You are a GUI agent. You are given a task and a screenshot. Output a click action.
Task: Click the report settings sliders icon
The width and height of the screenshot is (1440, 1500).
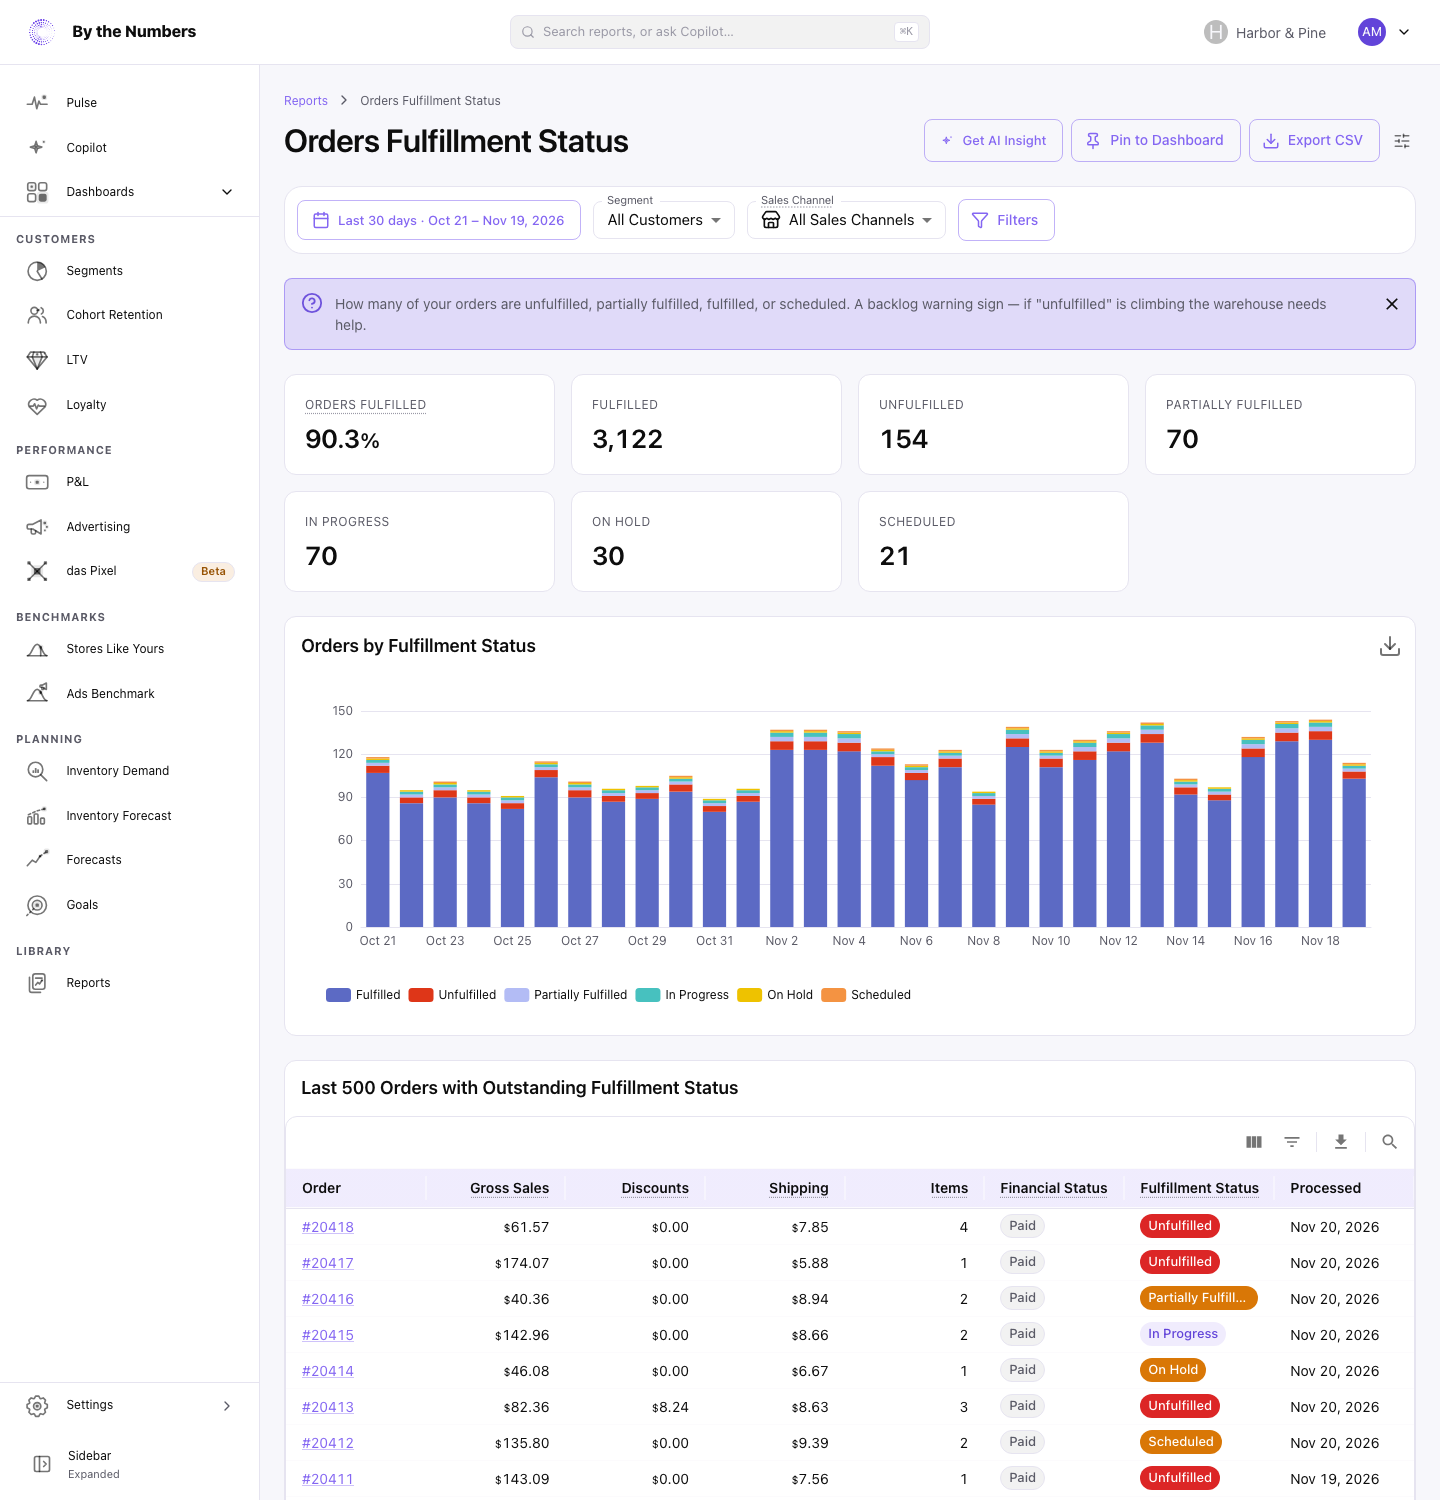tap(1402, 141)
